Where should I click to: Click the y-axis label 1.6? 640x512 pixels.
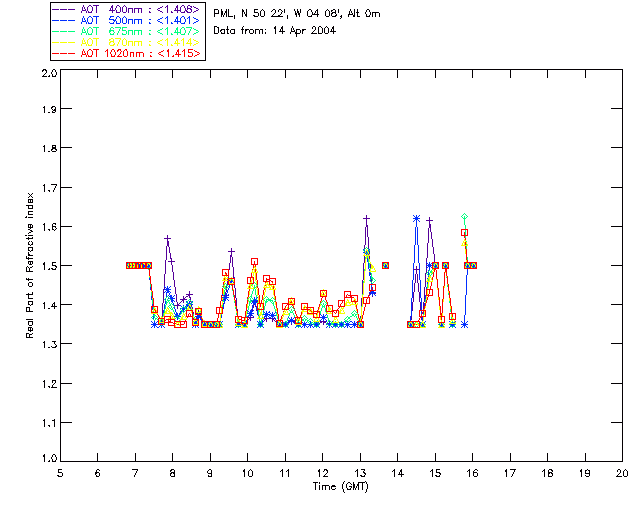click(49, 227)
